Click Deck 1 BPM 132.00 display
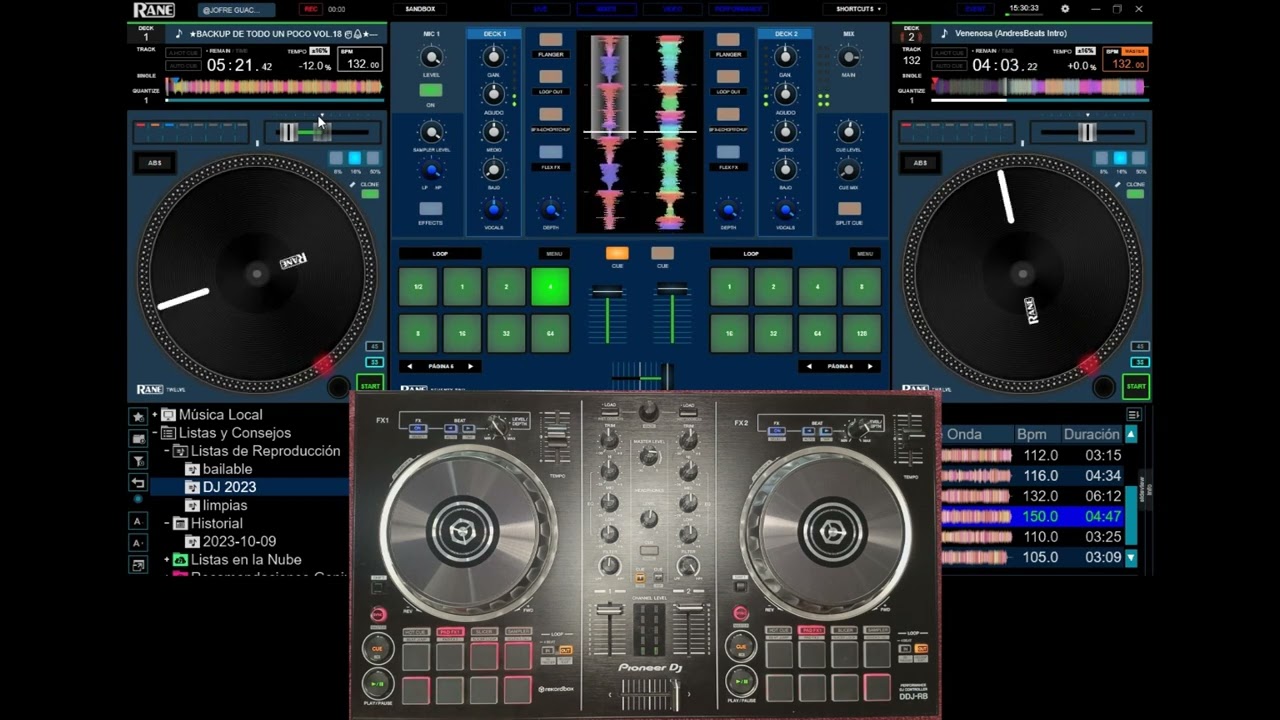Image resolution: width=1280 pixels, height=720 pixels. (360, 60)
